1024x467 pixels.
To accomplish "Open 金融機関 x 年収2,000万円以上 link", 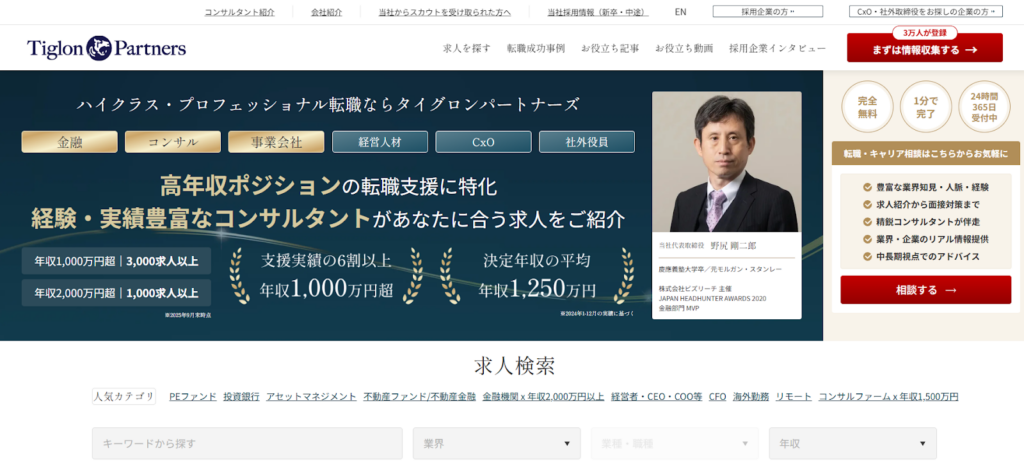I will pos(543,396).
